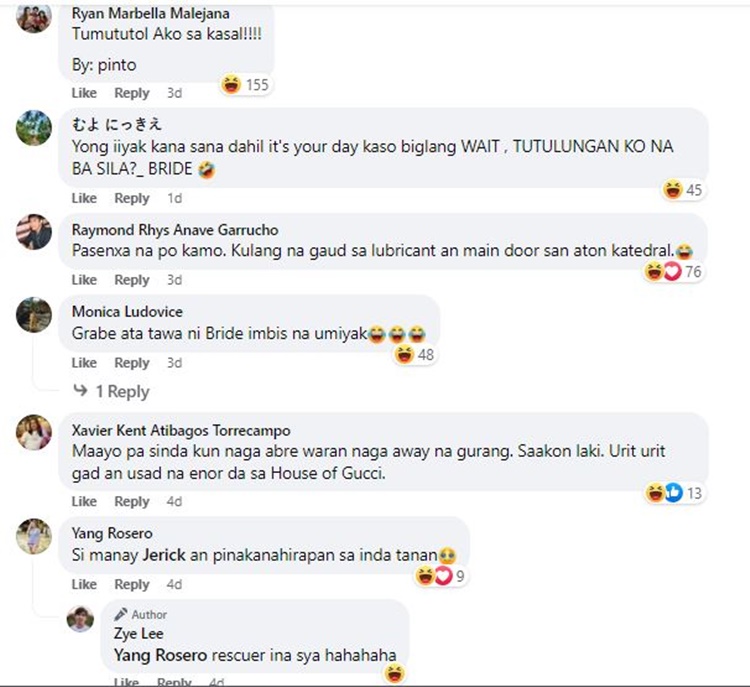
Task: Open the reactions showing 9 on Yang Rosero's comment
Action: [441, 576]
